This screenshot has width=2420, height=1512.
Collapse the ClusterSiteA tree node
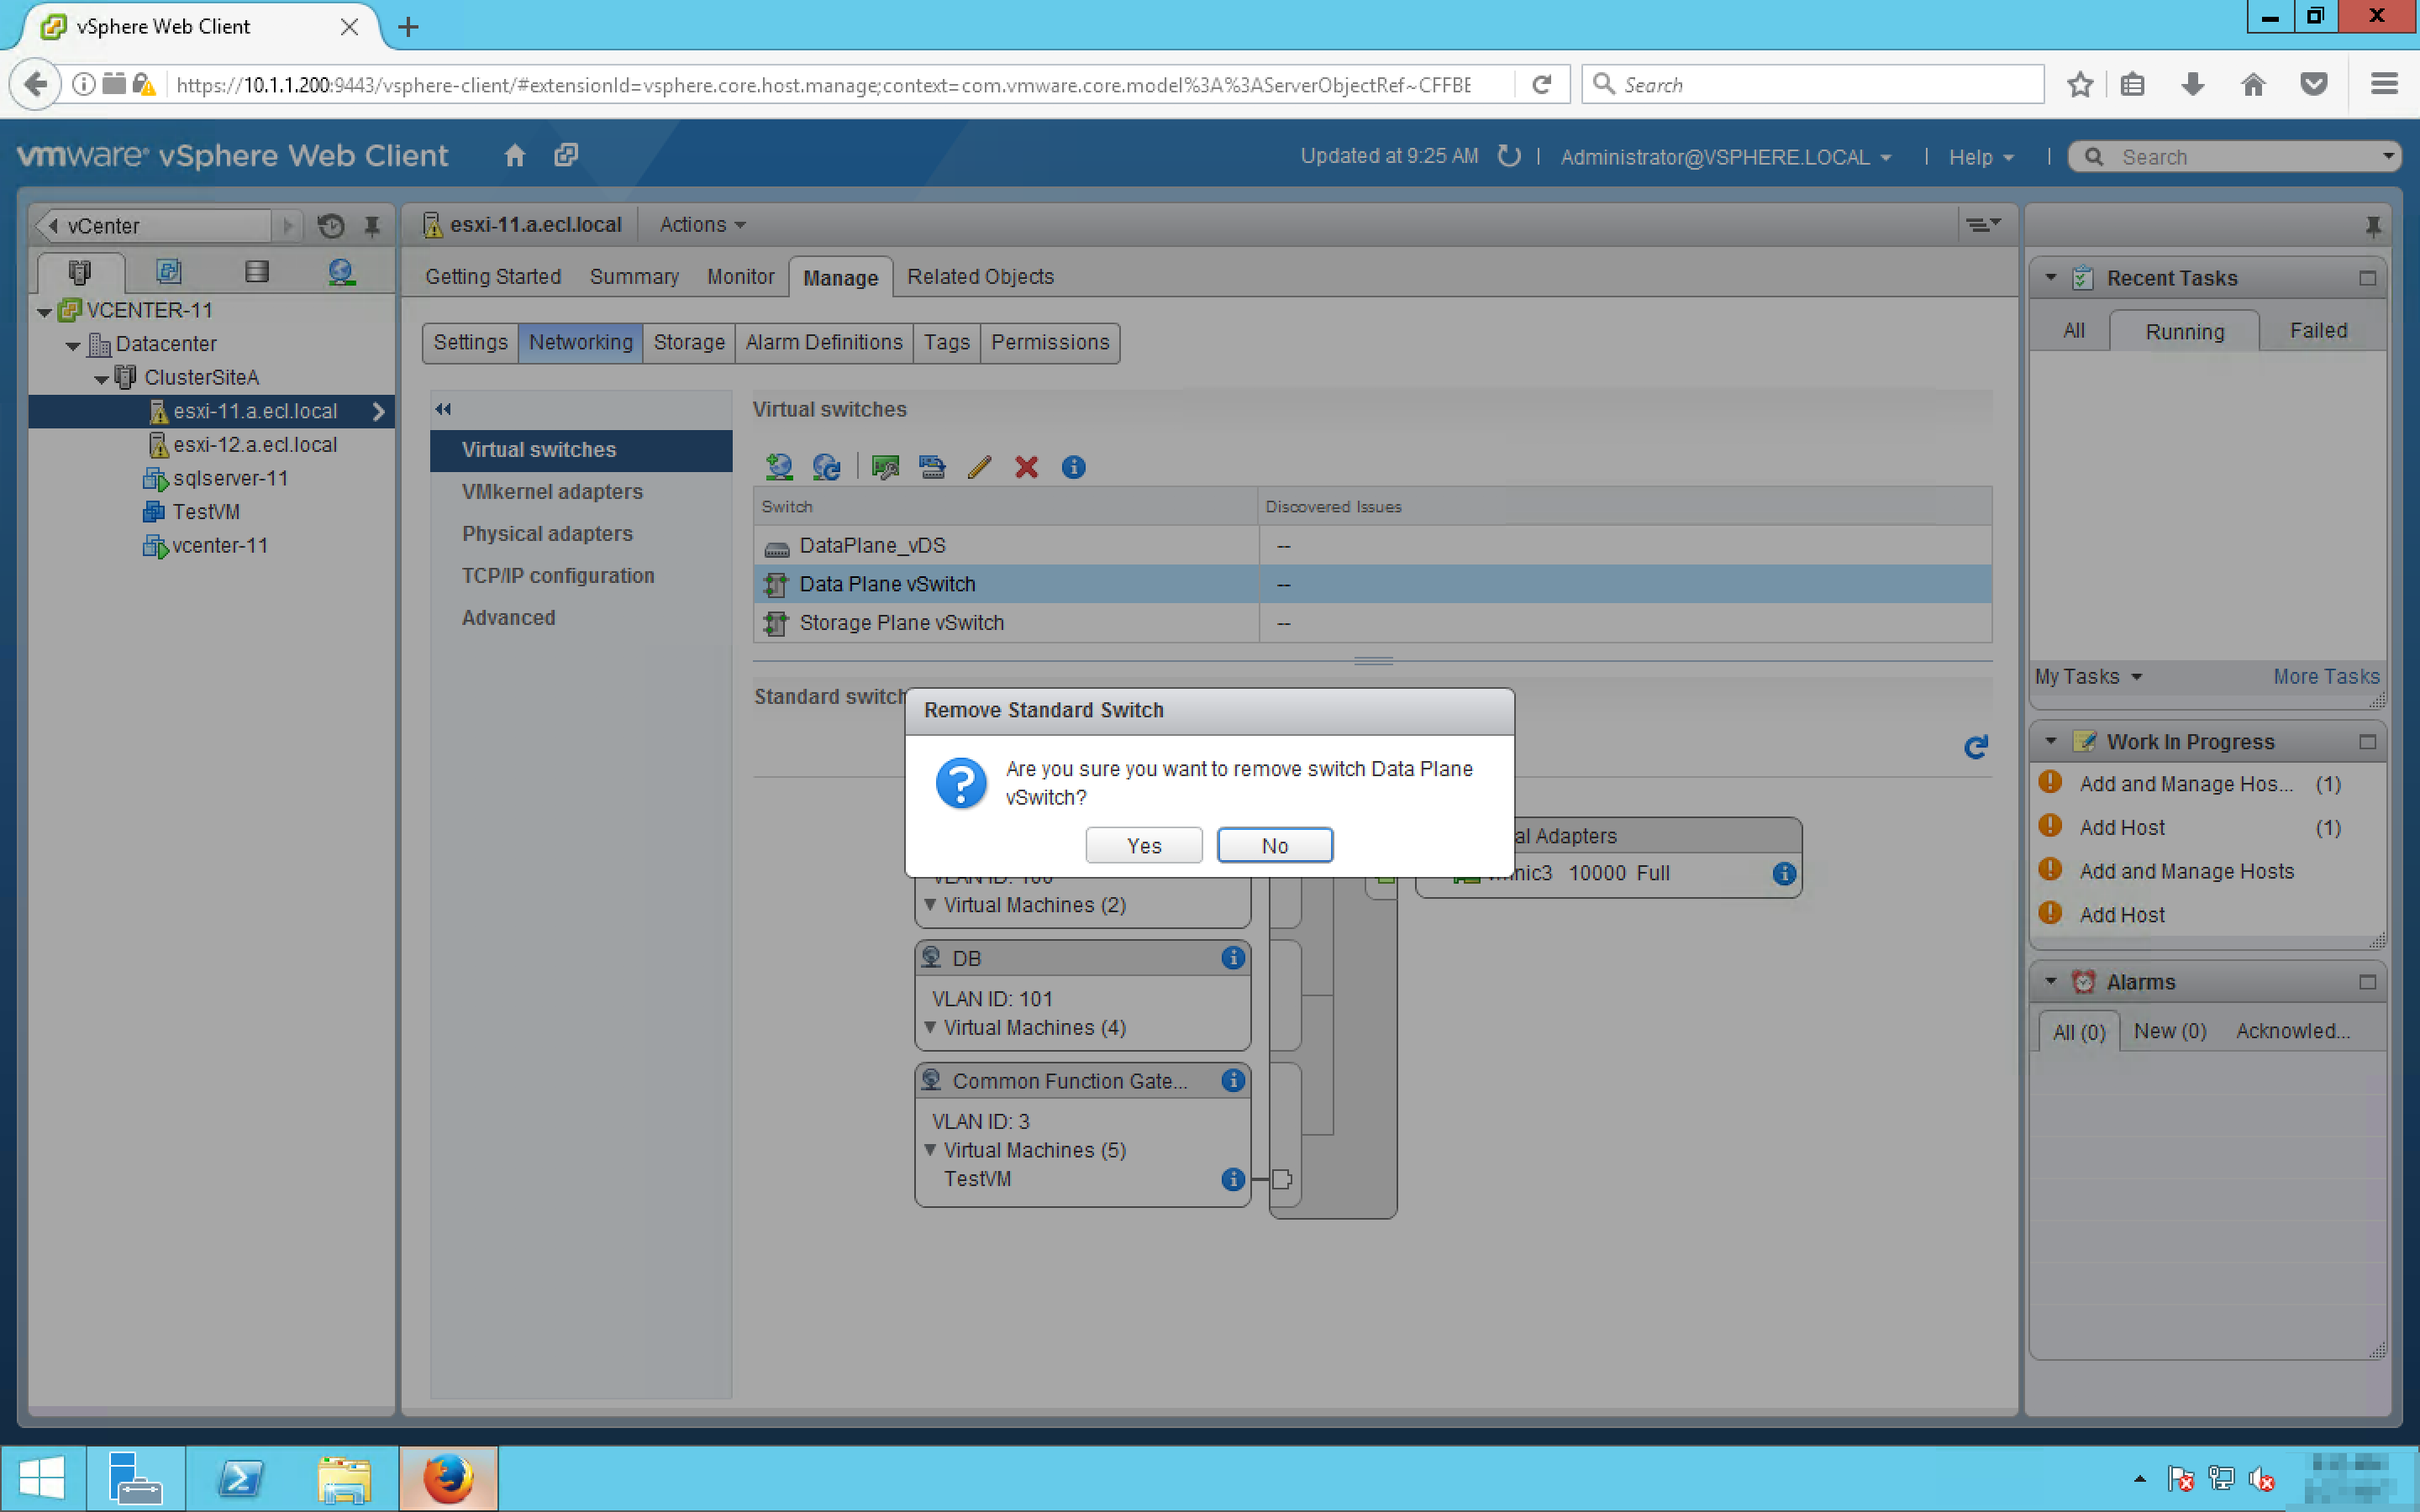point(101,379)
